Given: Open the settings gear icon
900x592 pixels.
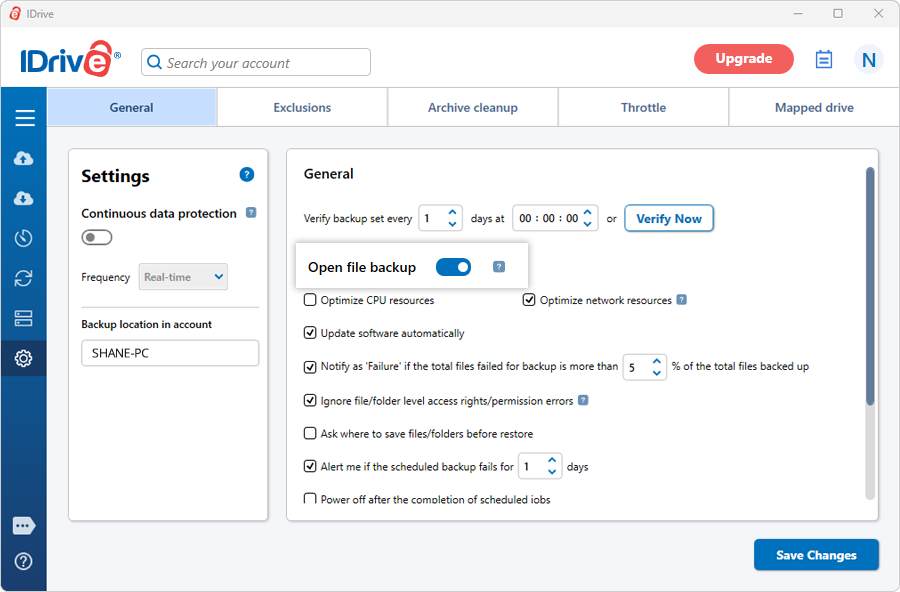Looking at the screenshot, I should click(24, 358).
